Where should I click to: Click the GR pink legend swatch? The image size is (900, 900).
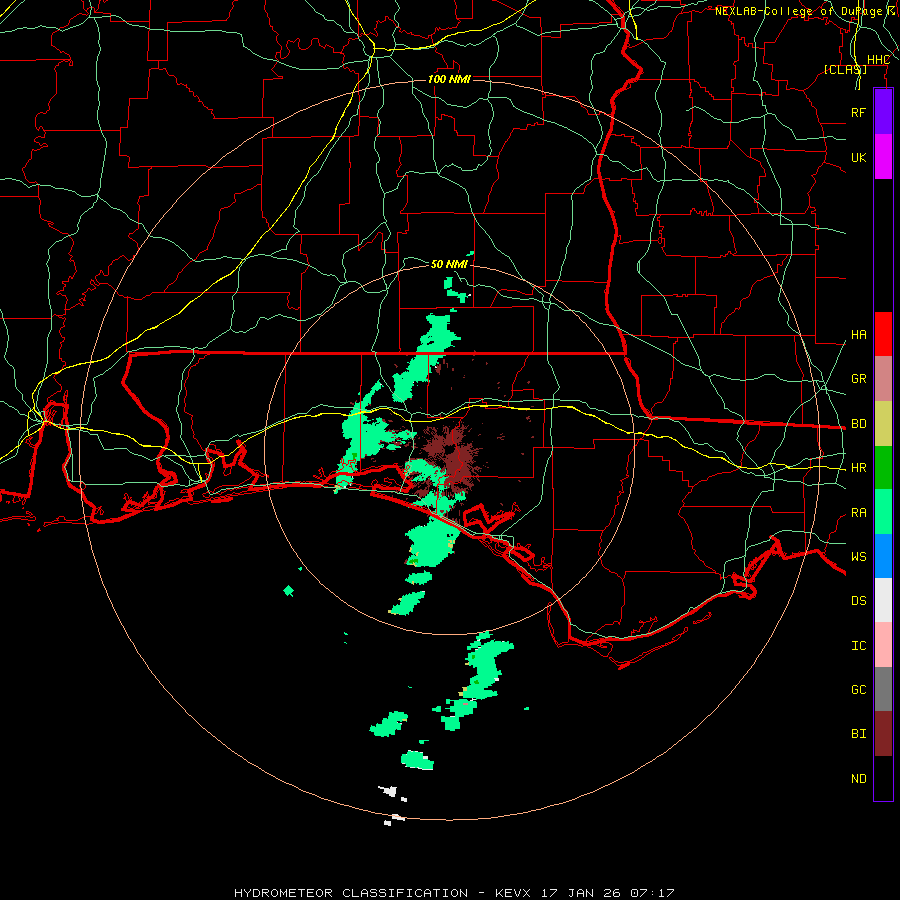[883, 379]
